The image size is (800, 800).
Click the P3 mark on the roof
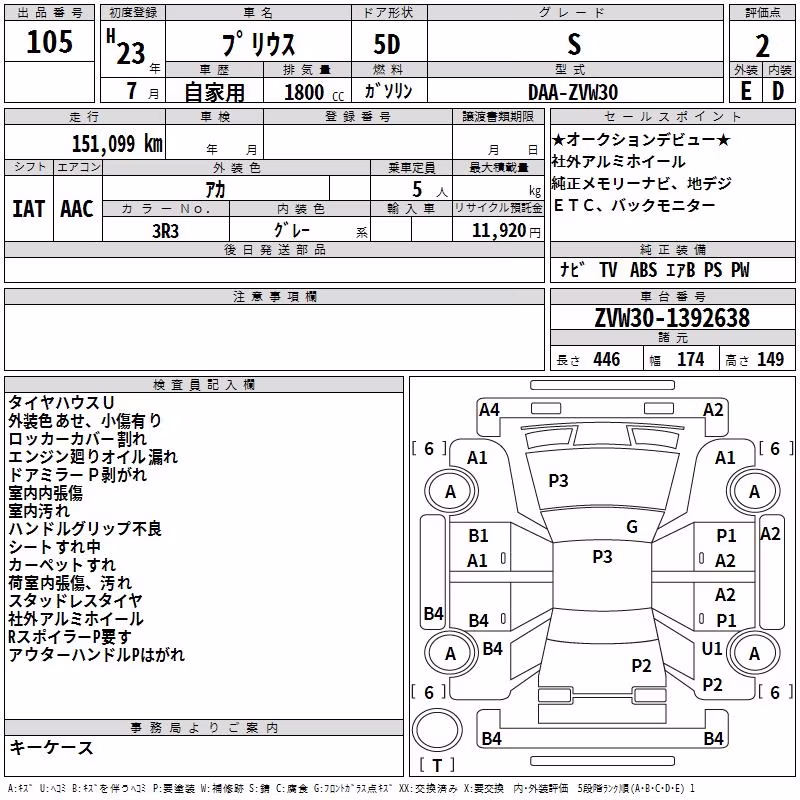point(602,557)
